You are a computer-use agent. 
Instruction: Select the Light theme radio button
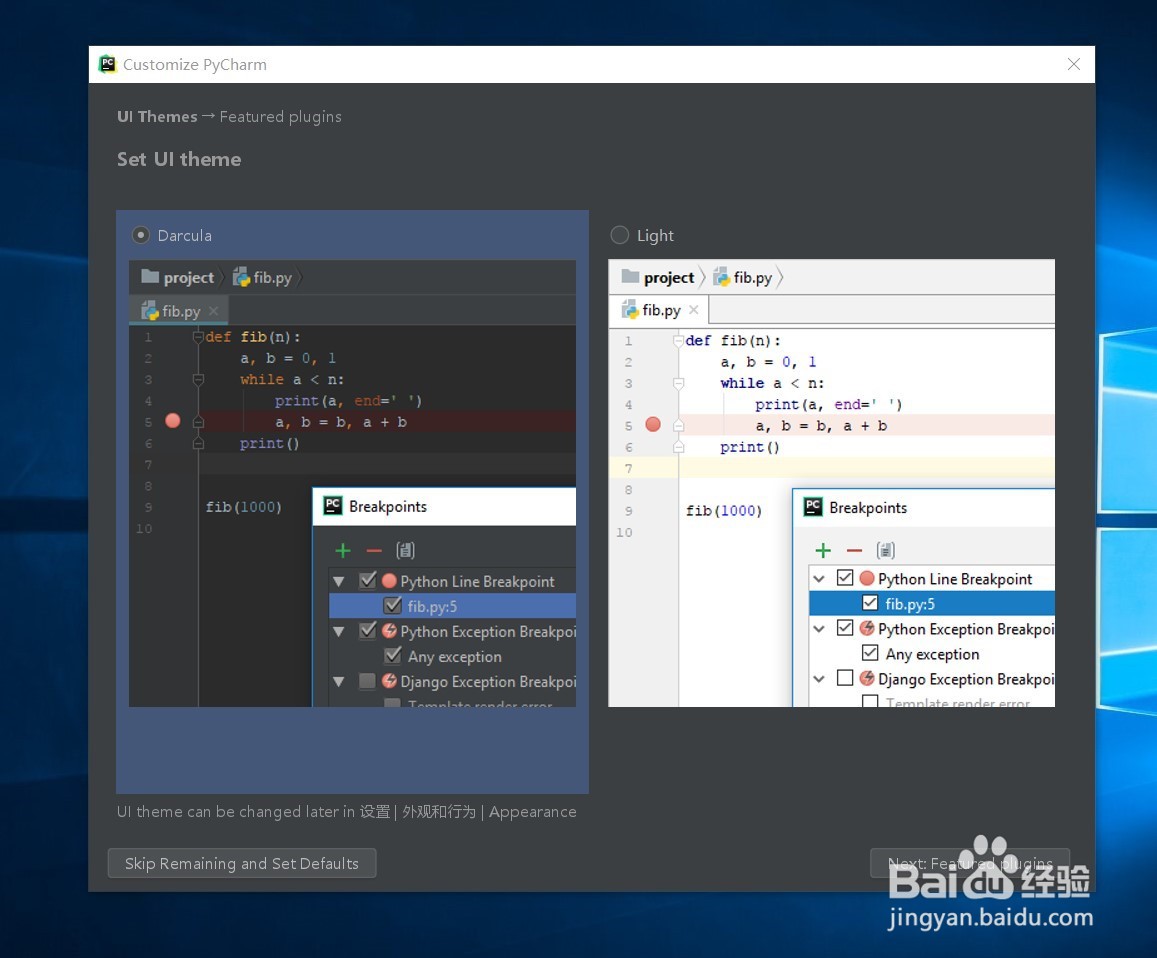[x=620, y=235]
